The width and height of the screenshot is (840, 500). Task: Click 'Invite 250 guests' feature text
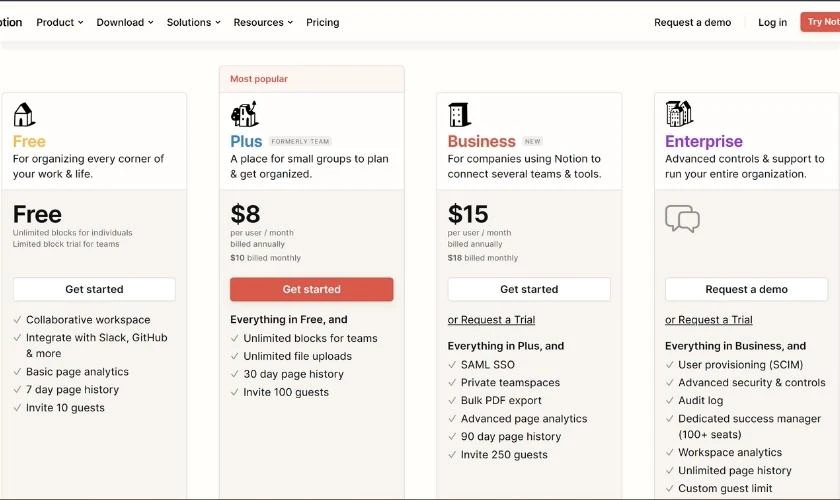(504, 455)
